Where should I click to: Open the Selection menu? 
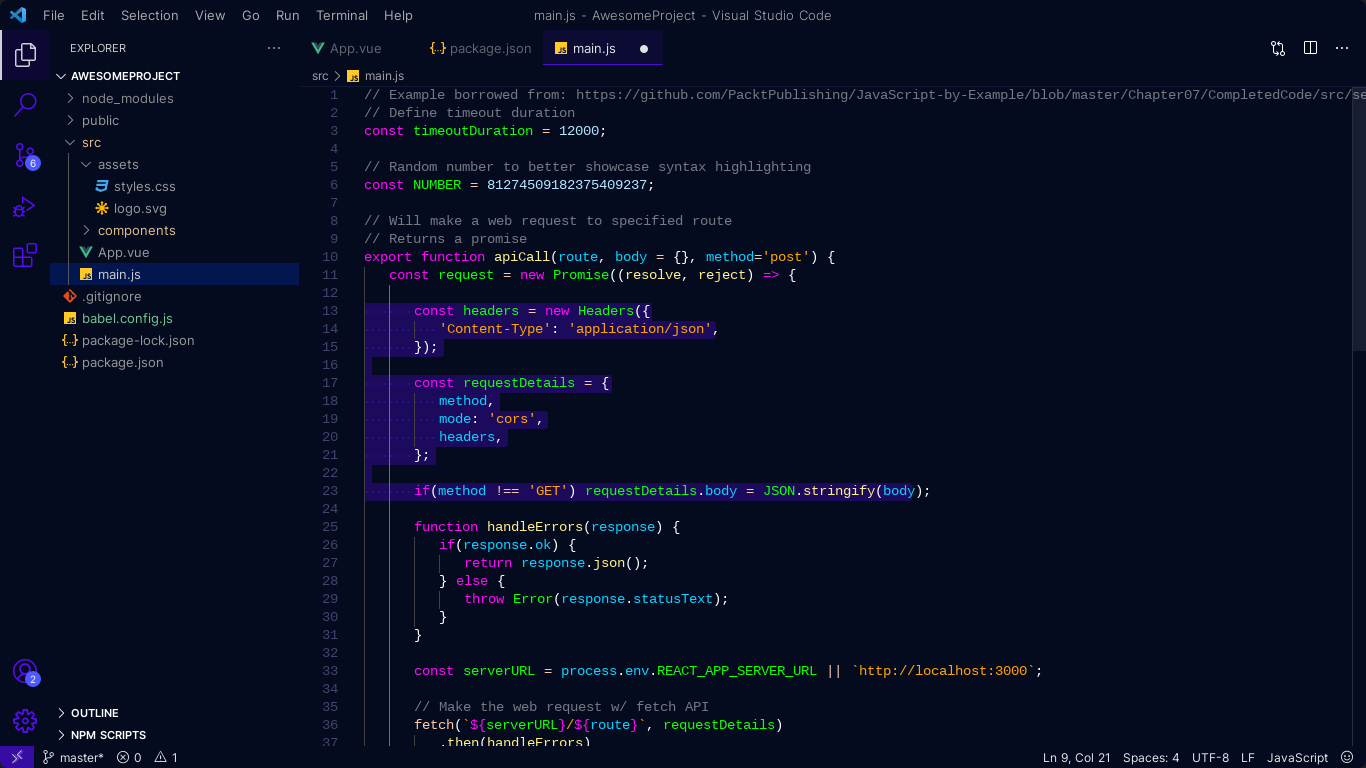149,15
